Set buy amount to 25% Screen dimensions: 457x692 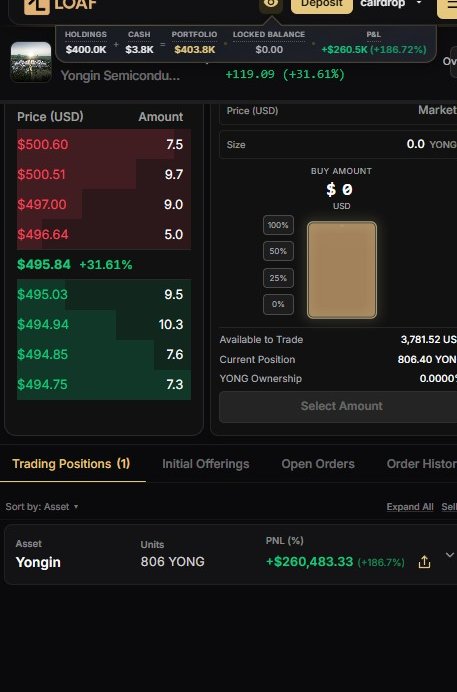click(278, 278)
